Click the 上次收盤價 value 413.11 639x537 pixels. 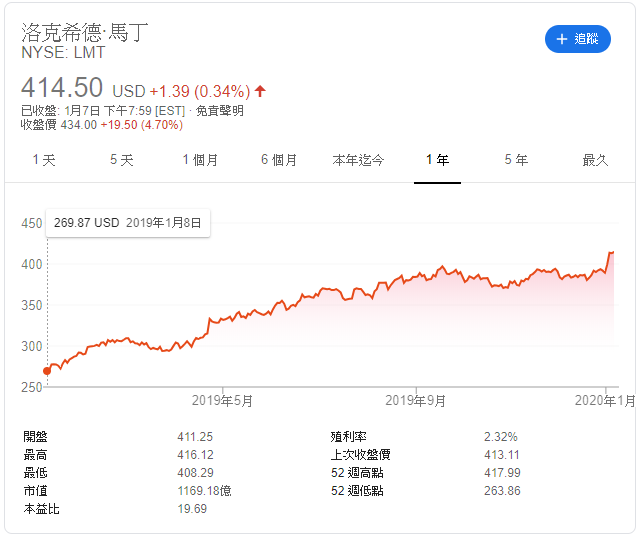(x=502, y=455)
